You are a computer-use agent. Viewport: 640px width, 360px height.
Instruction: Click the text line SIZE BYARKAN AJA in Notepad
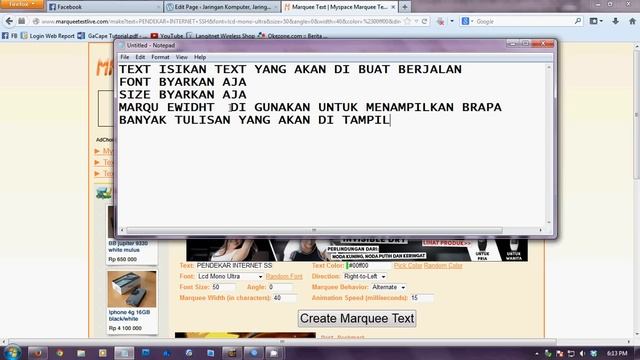point(182,95)
